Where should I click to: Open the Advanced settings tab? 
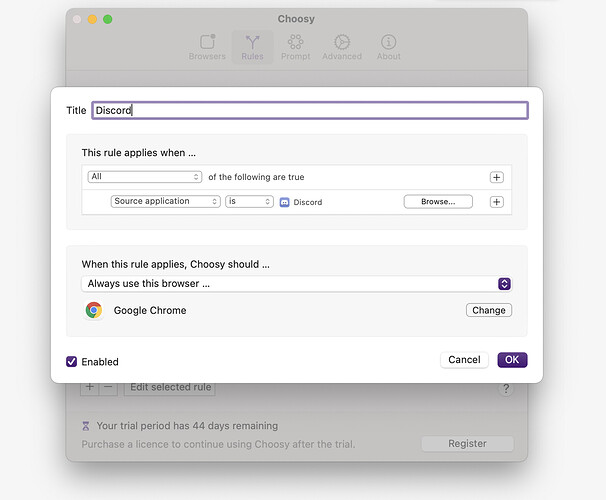[x=341, y=47]
